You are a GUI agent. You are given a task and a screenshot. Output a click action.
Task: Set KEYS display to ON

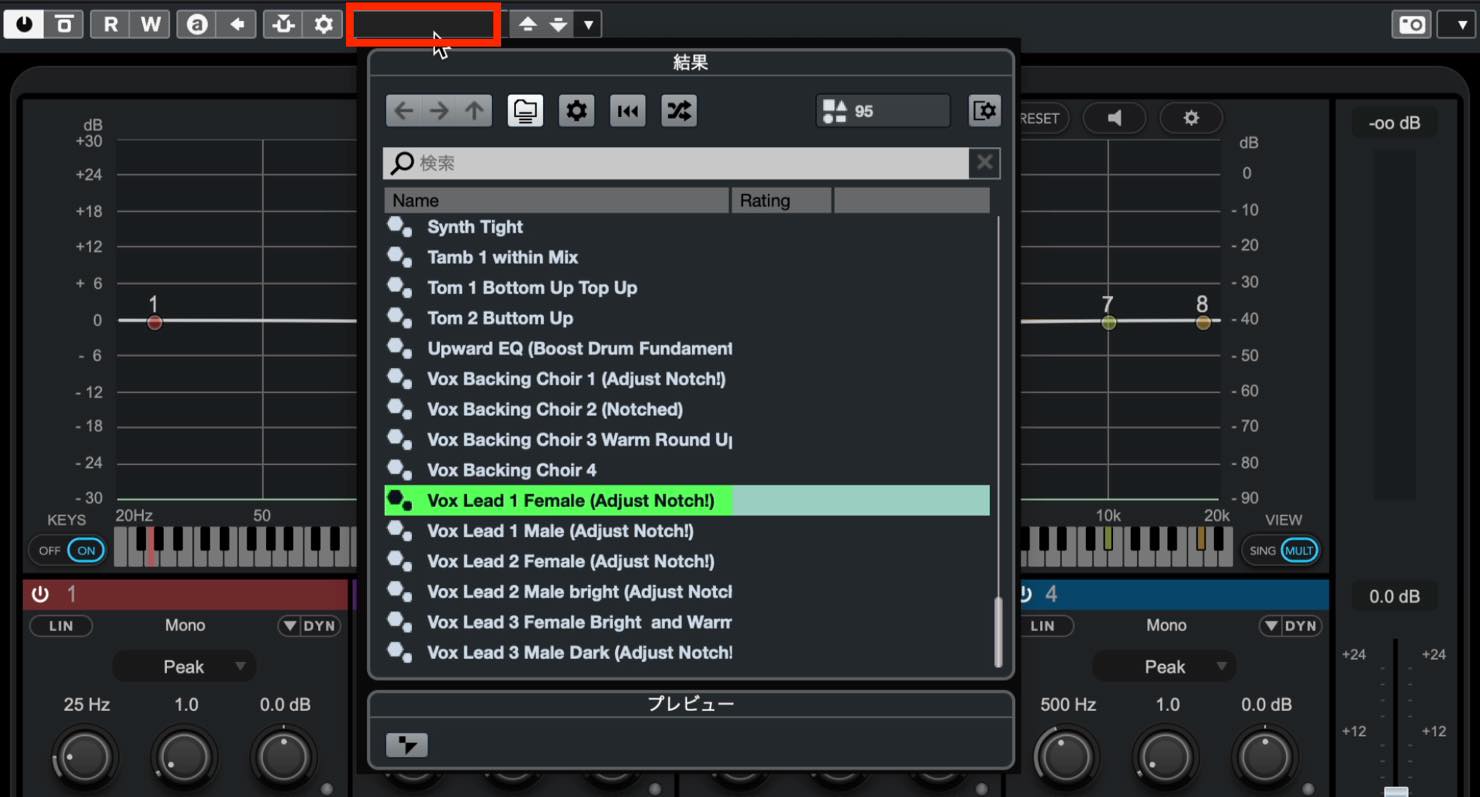[86, 550]
